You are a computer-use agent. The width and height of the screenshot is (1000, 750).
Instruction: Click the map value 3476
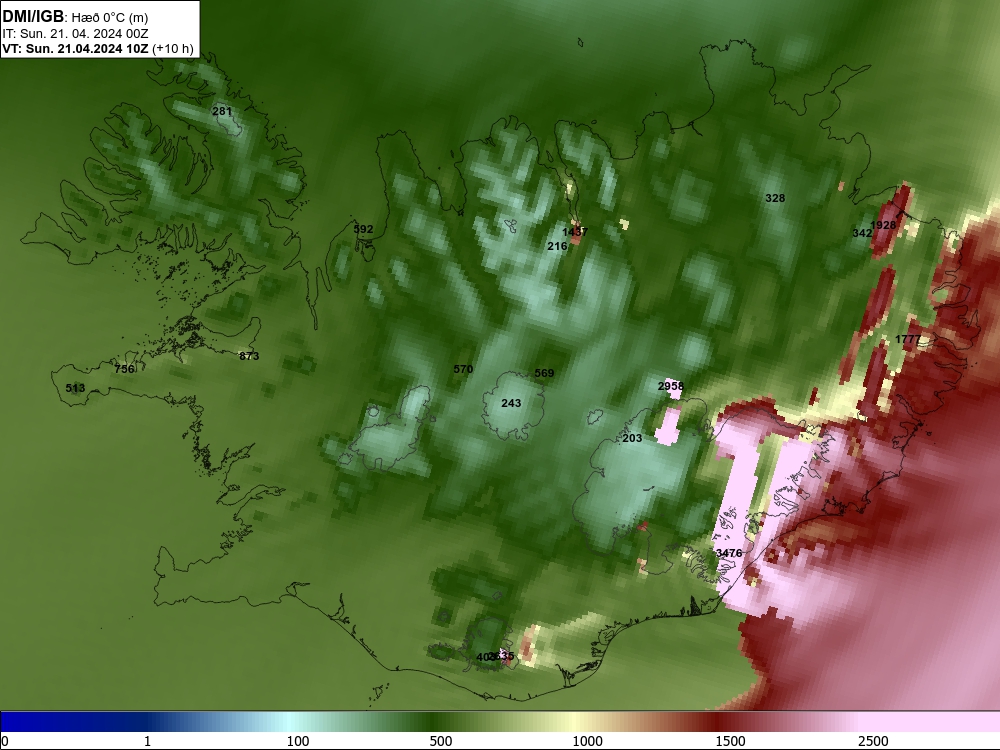[x=729, y=553]
